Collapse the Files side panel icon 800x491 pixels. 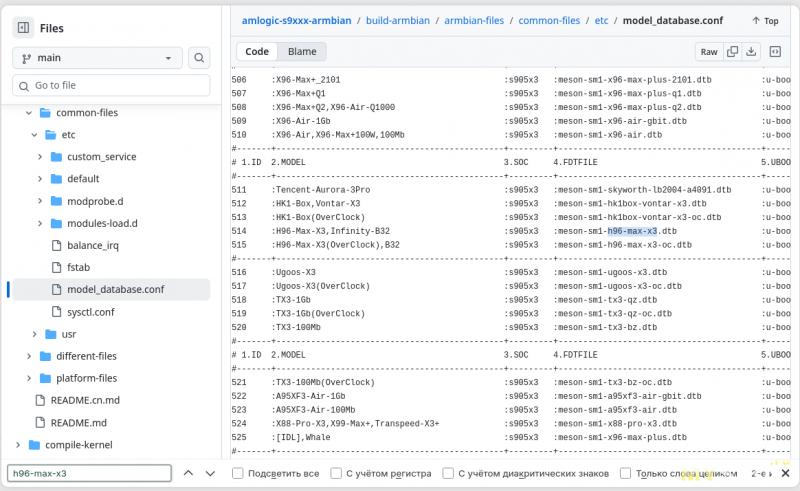tap(24, 28)
